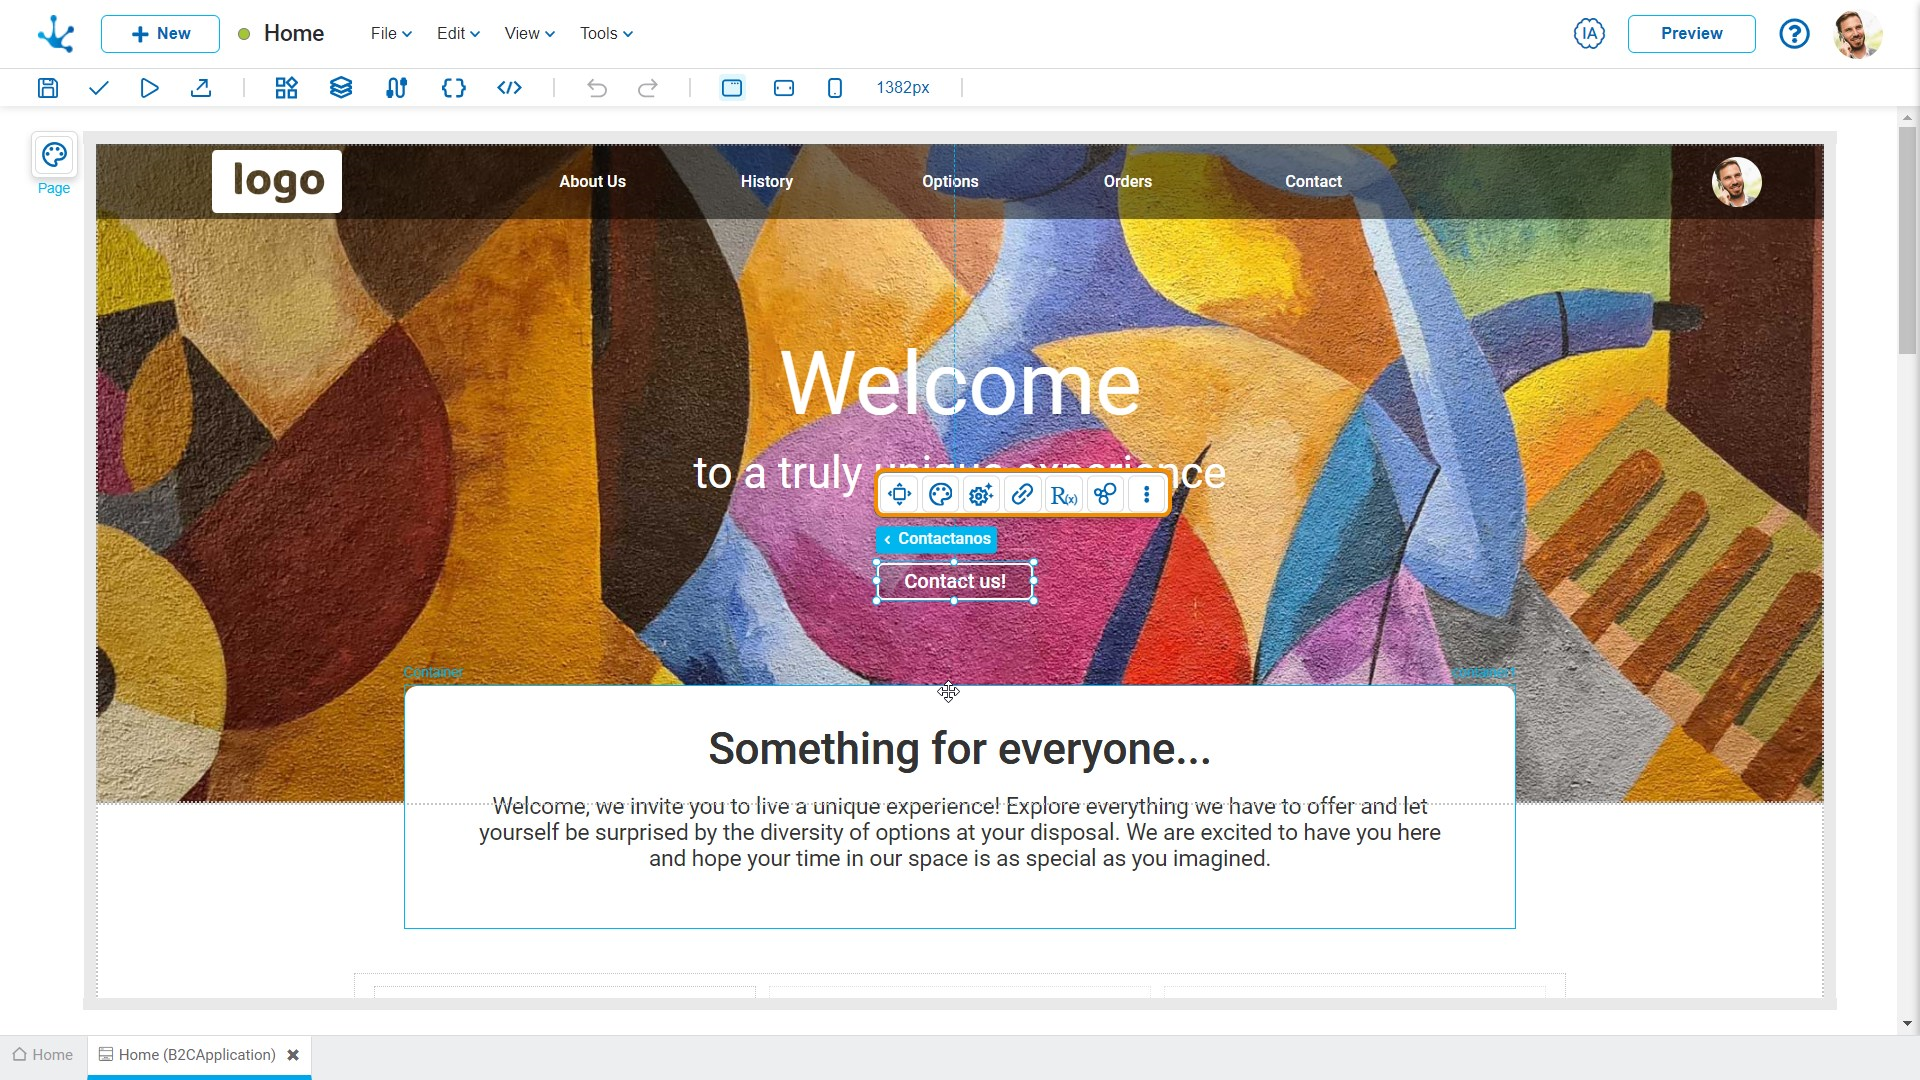Click the Preview button
Viewport: 1920px width, 1080px height.
coord(1691,33)
